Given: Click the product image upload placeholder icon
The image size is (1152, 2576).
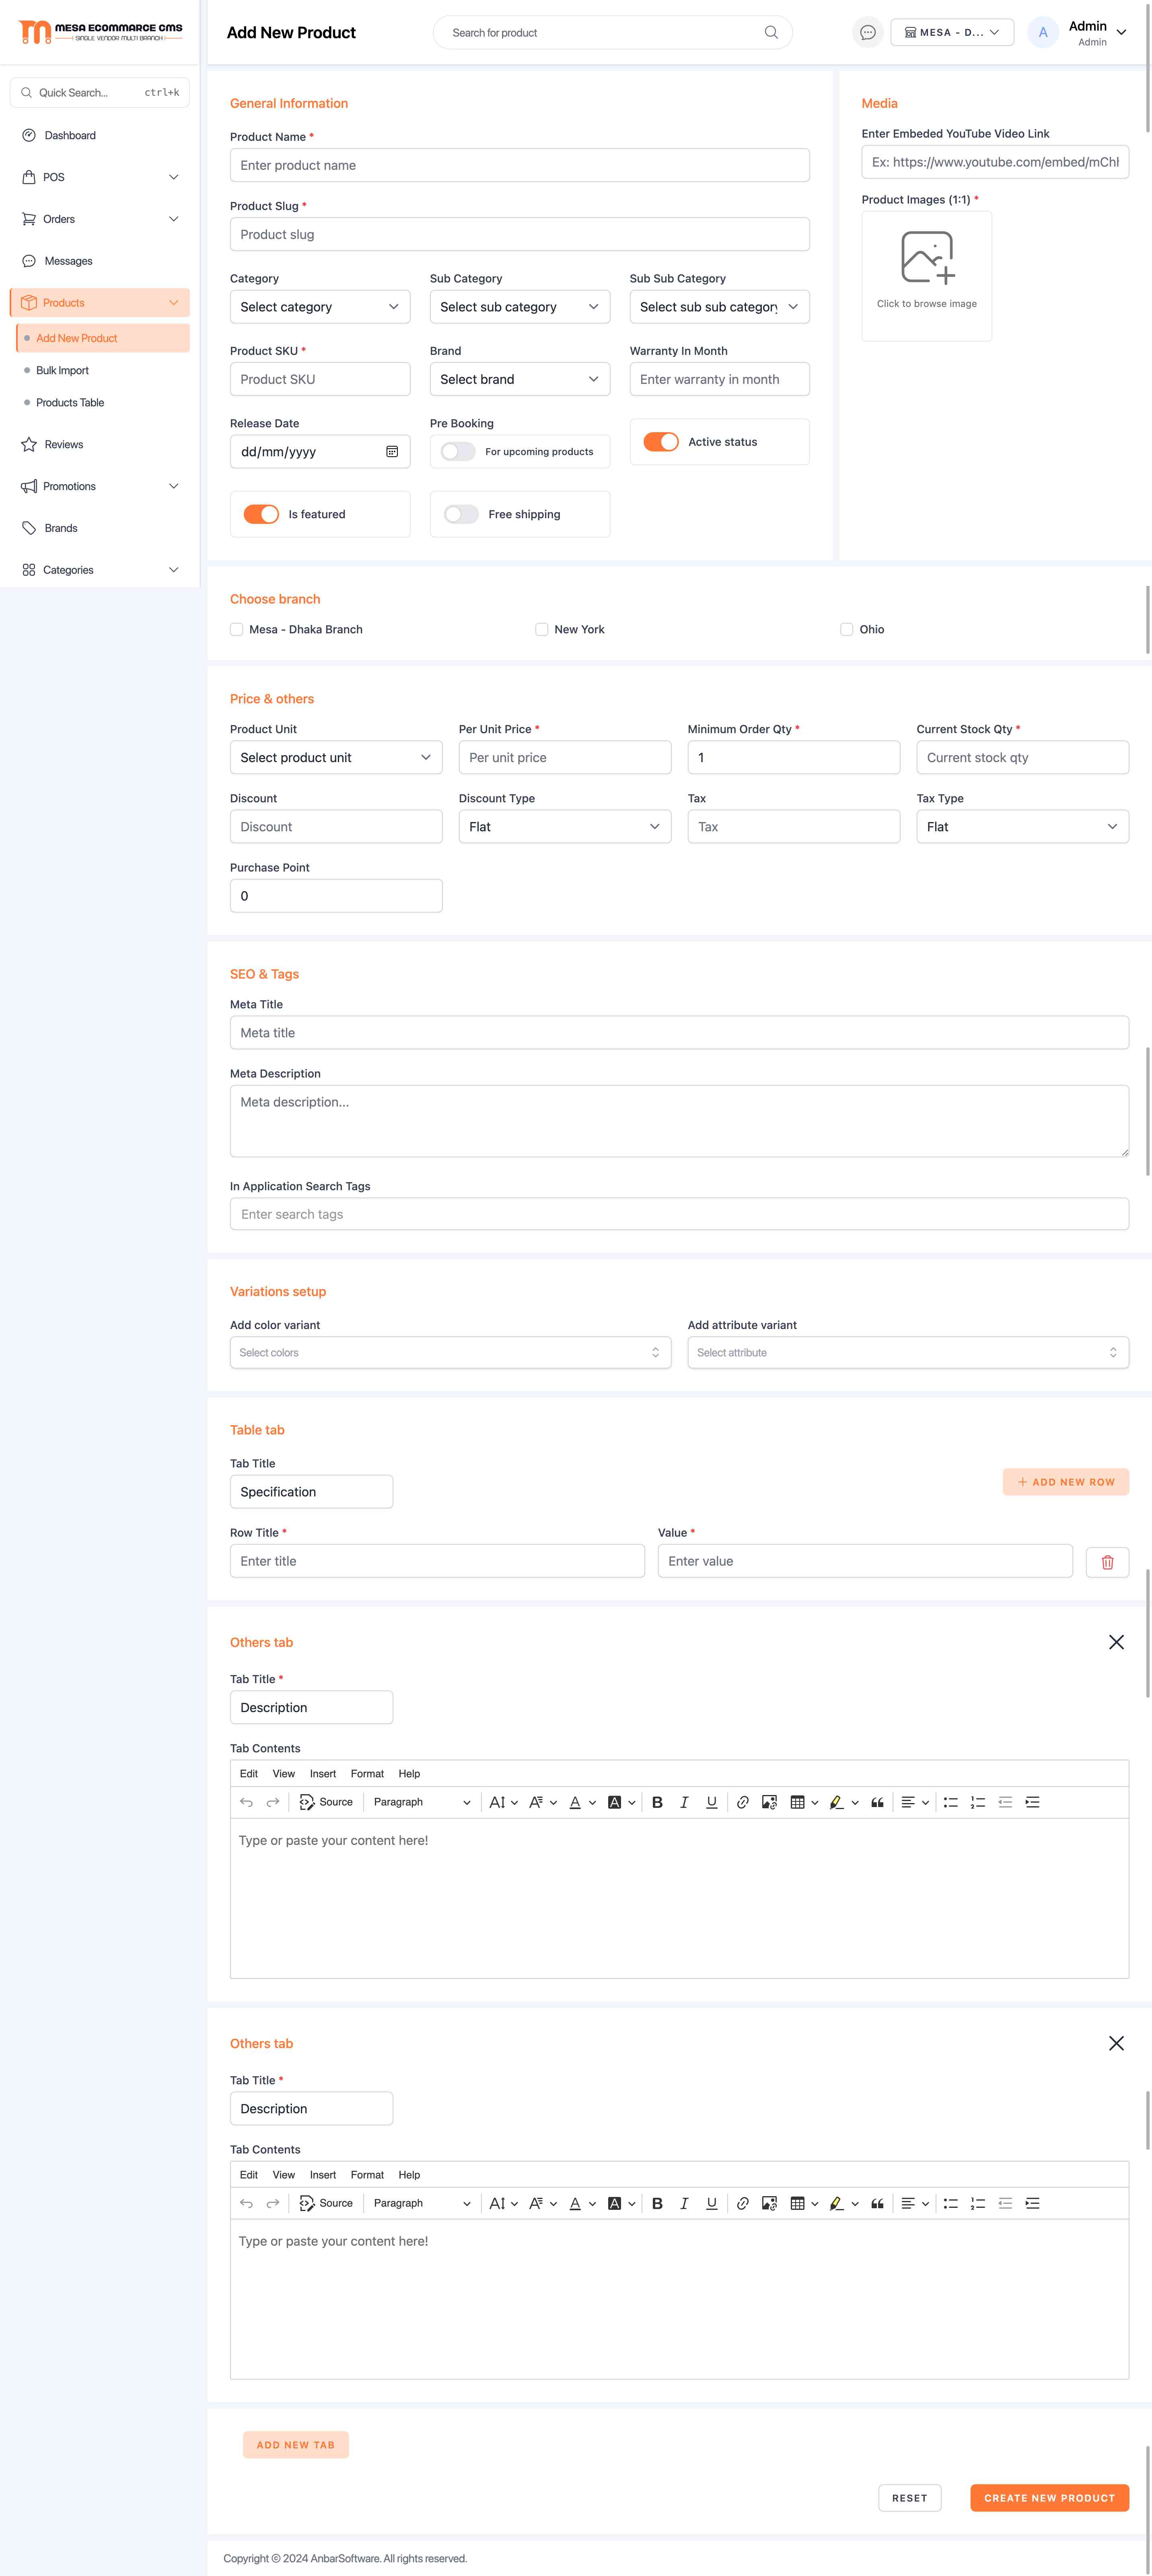Looking at the screenshot, I should tap(927, 258).
